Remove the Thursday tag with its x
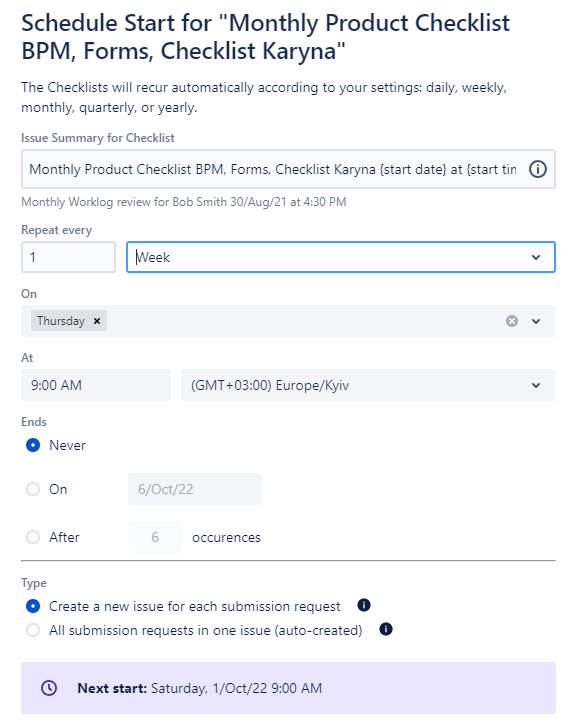This screenshot has width=574, height=722. click(97, 321)
